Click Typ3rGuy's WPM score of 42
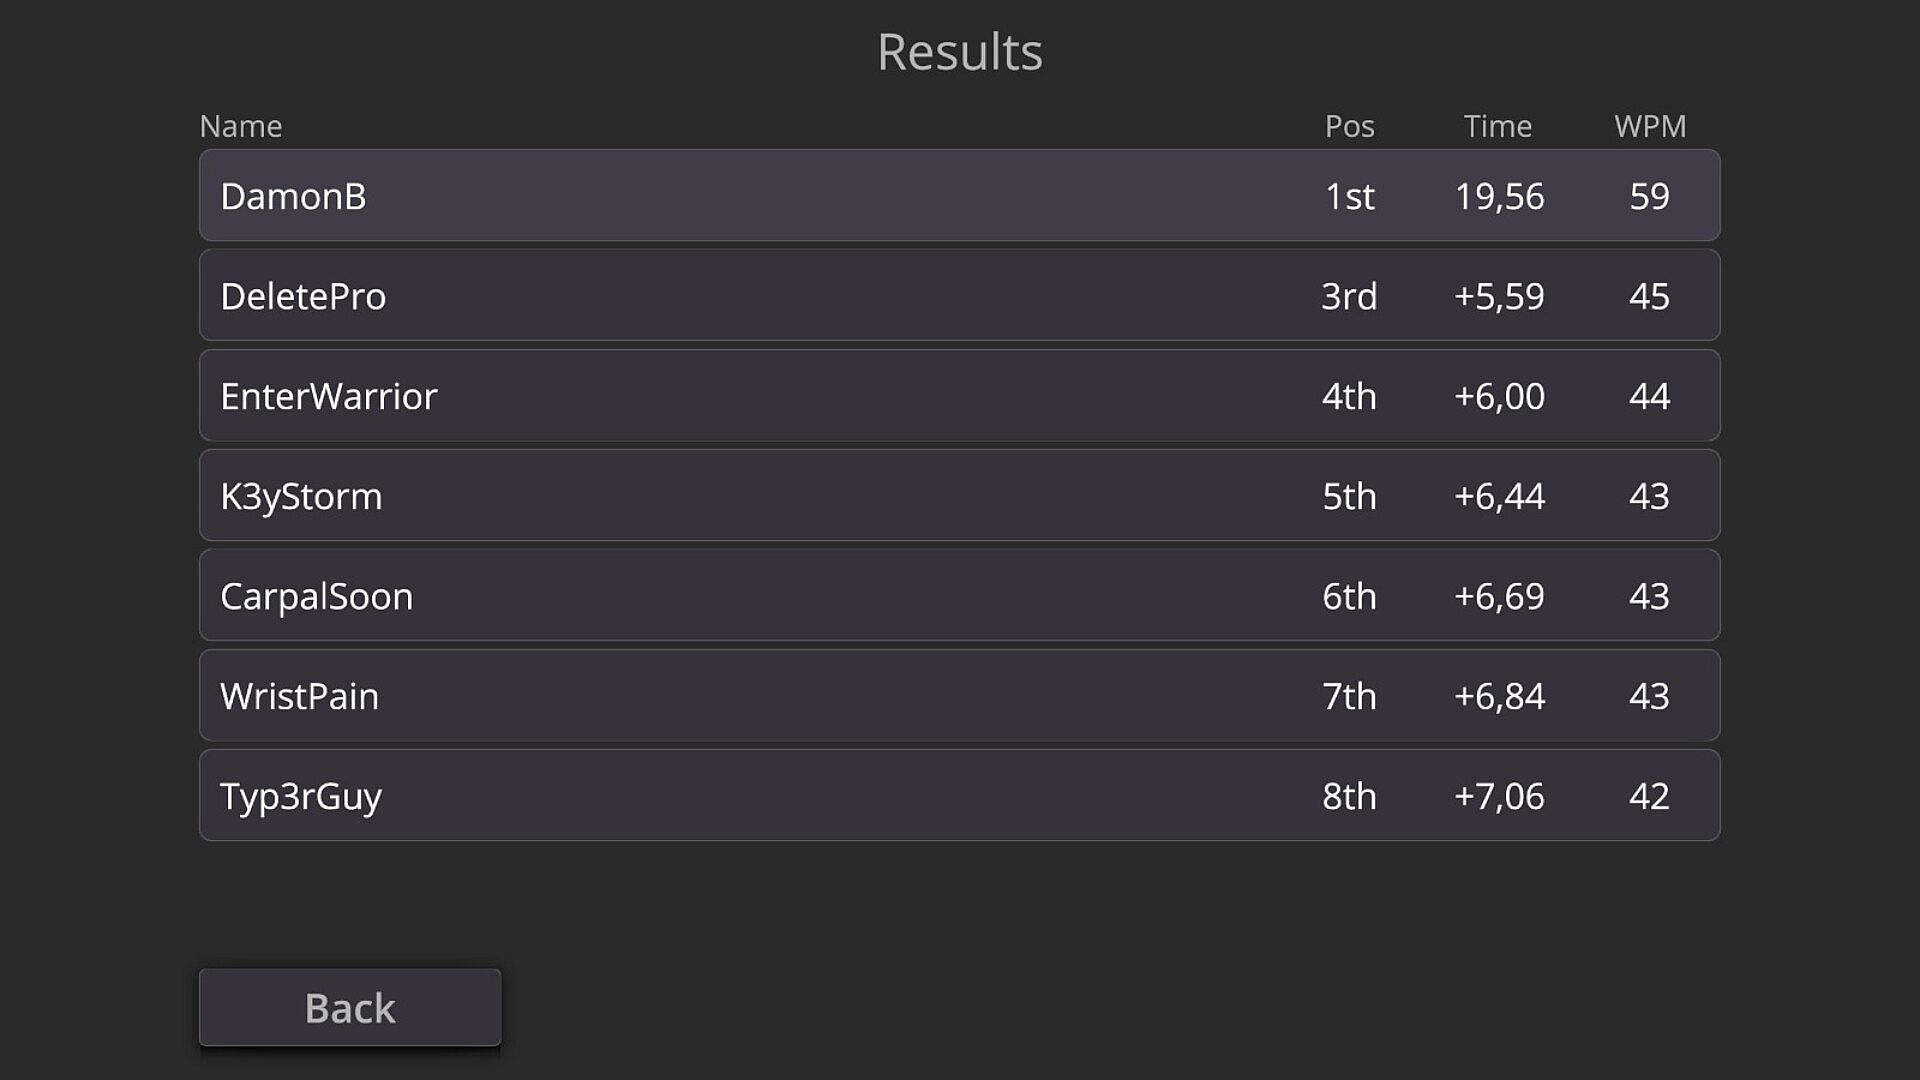Image resolution: width=1920 pixels, height=1080 pixels. tap(1649, 796)
